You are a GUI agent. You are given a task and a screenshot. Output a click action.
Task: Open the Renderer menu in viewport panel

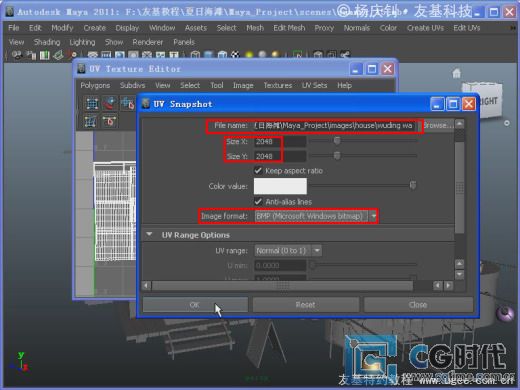click(x=148, y=42)
